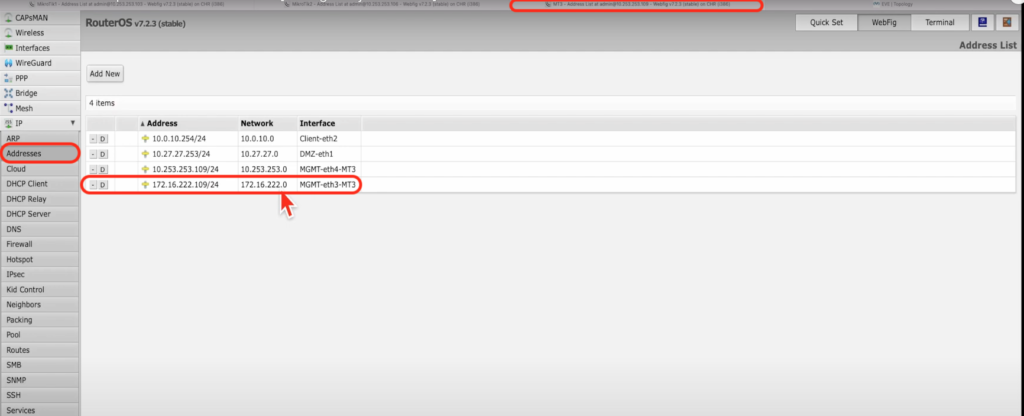Switch to the Terminal tab
Screen dimensions: 1024x416
(941, 22)
